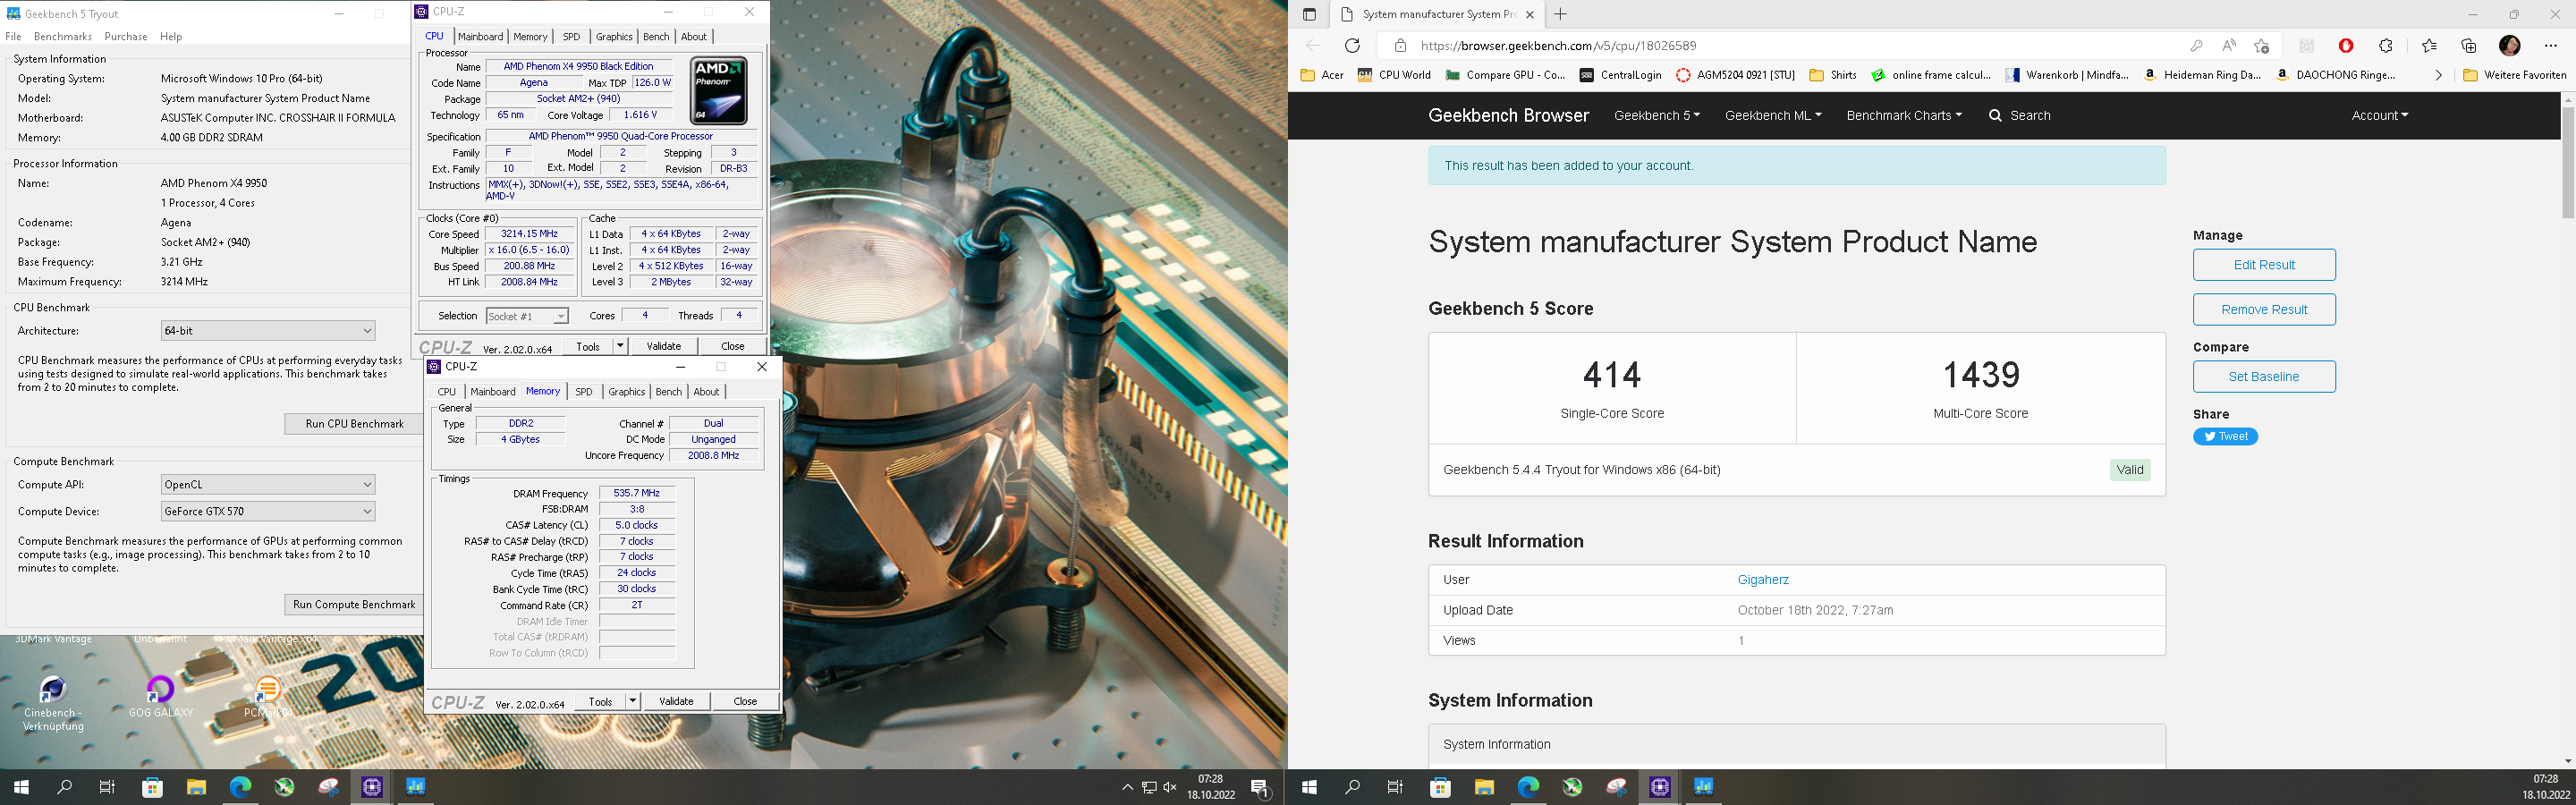
Task: Expand the Benchmark Charts navbar dropdown
Action: pos(1904,115)
